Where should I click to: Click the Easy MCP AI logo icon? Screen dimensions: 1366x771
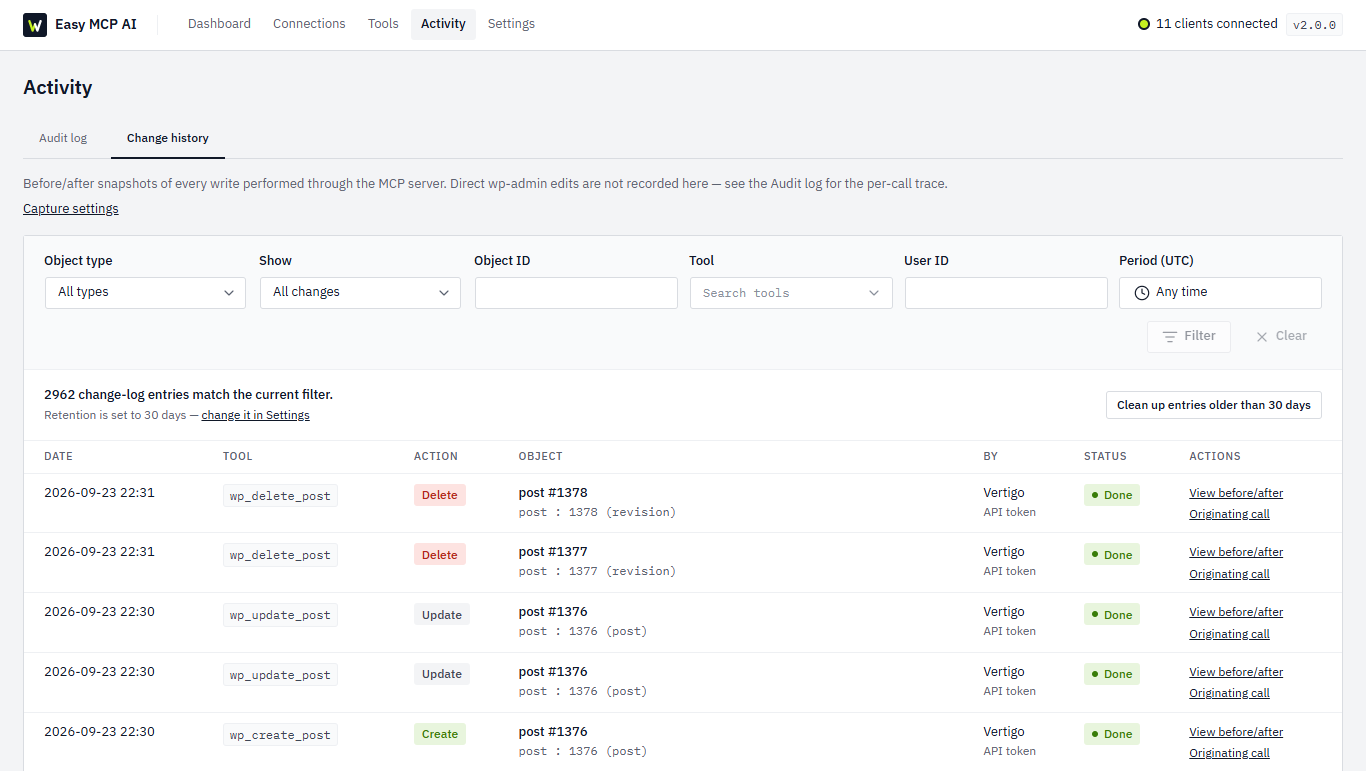tap(35, 25)
